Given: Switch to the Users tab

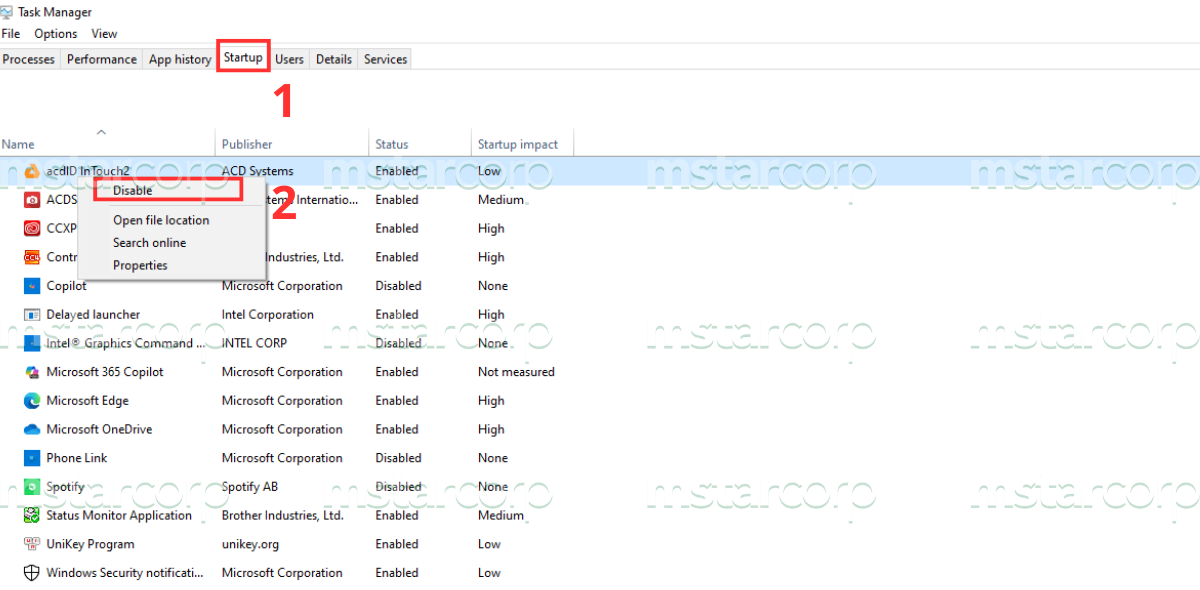Looking at the screenshot, I should click(x=289, y=59).
